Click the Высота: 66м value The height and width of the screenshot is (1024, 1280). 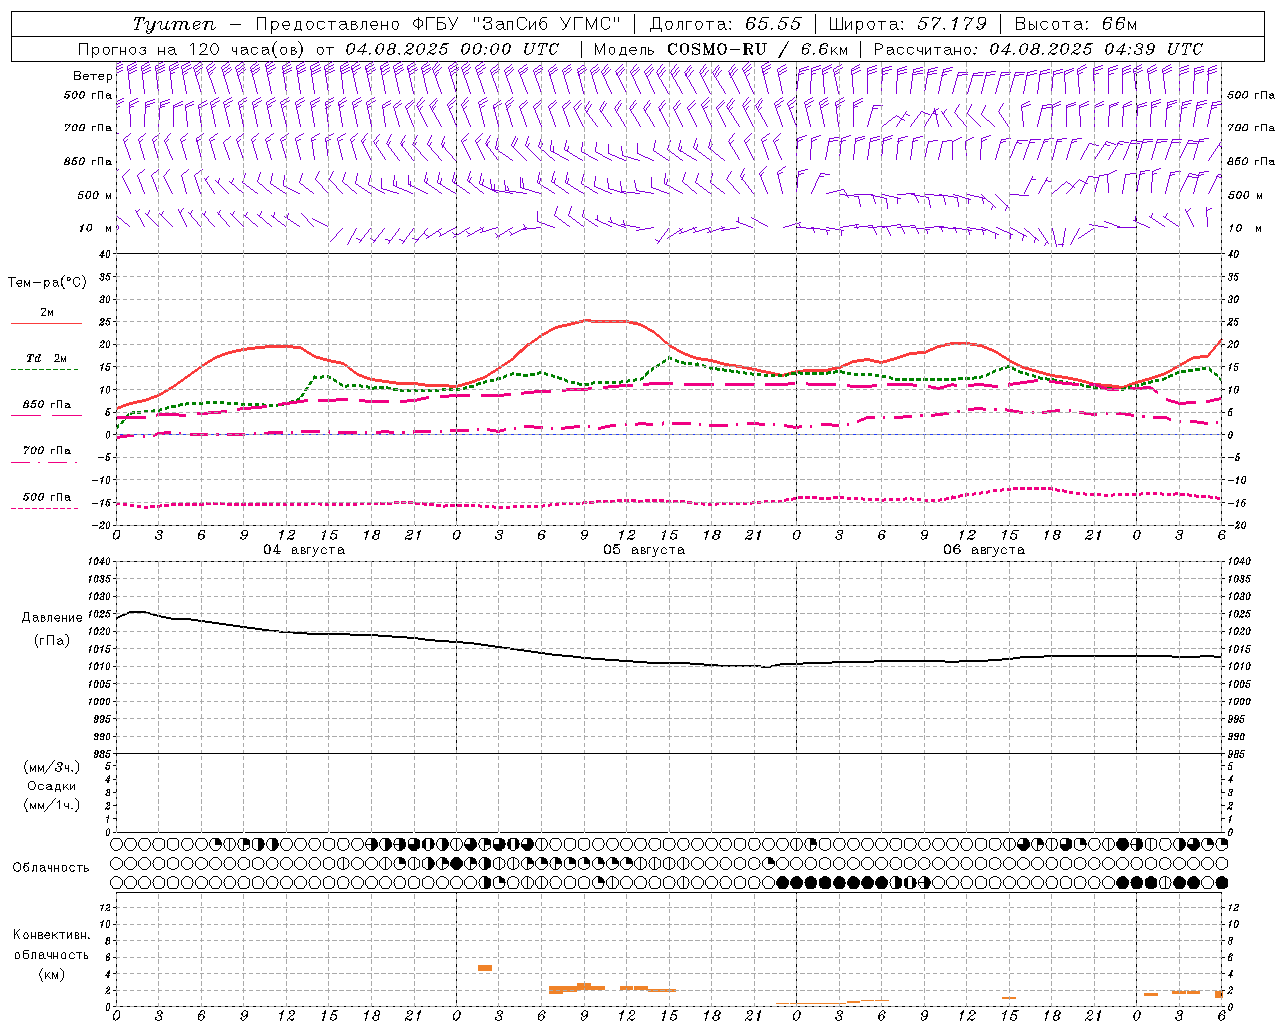[1076, 24]
